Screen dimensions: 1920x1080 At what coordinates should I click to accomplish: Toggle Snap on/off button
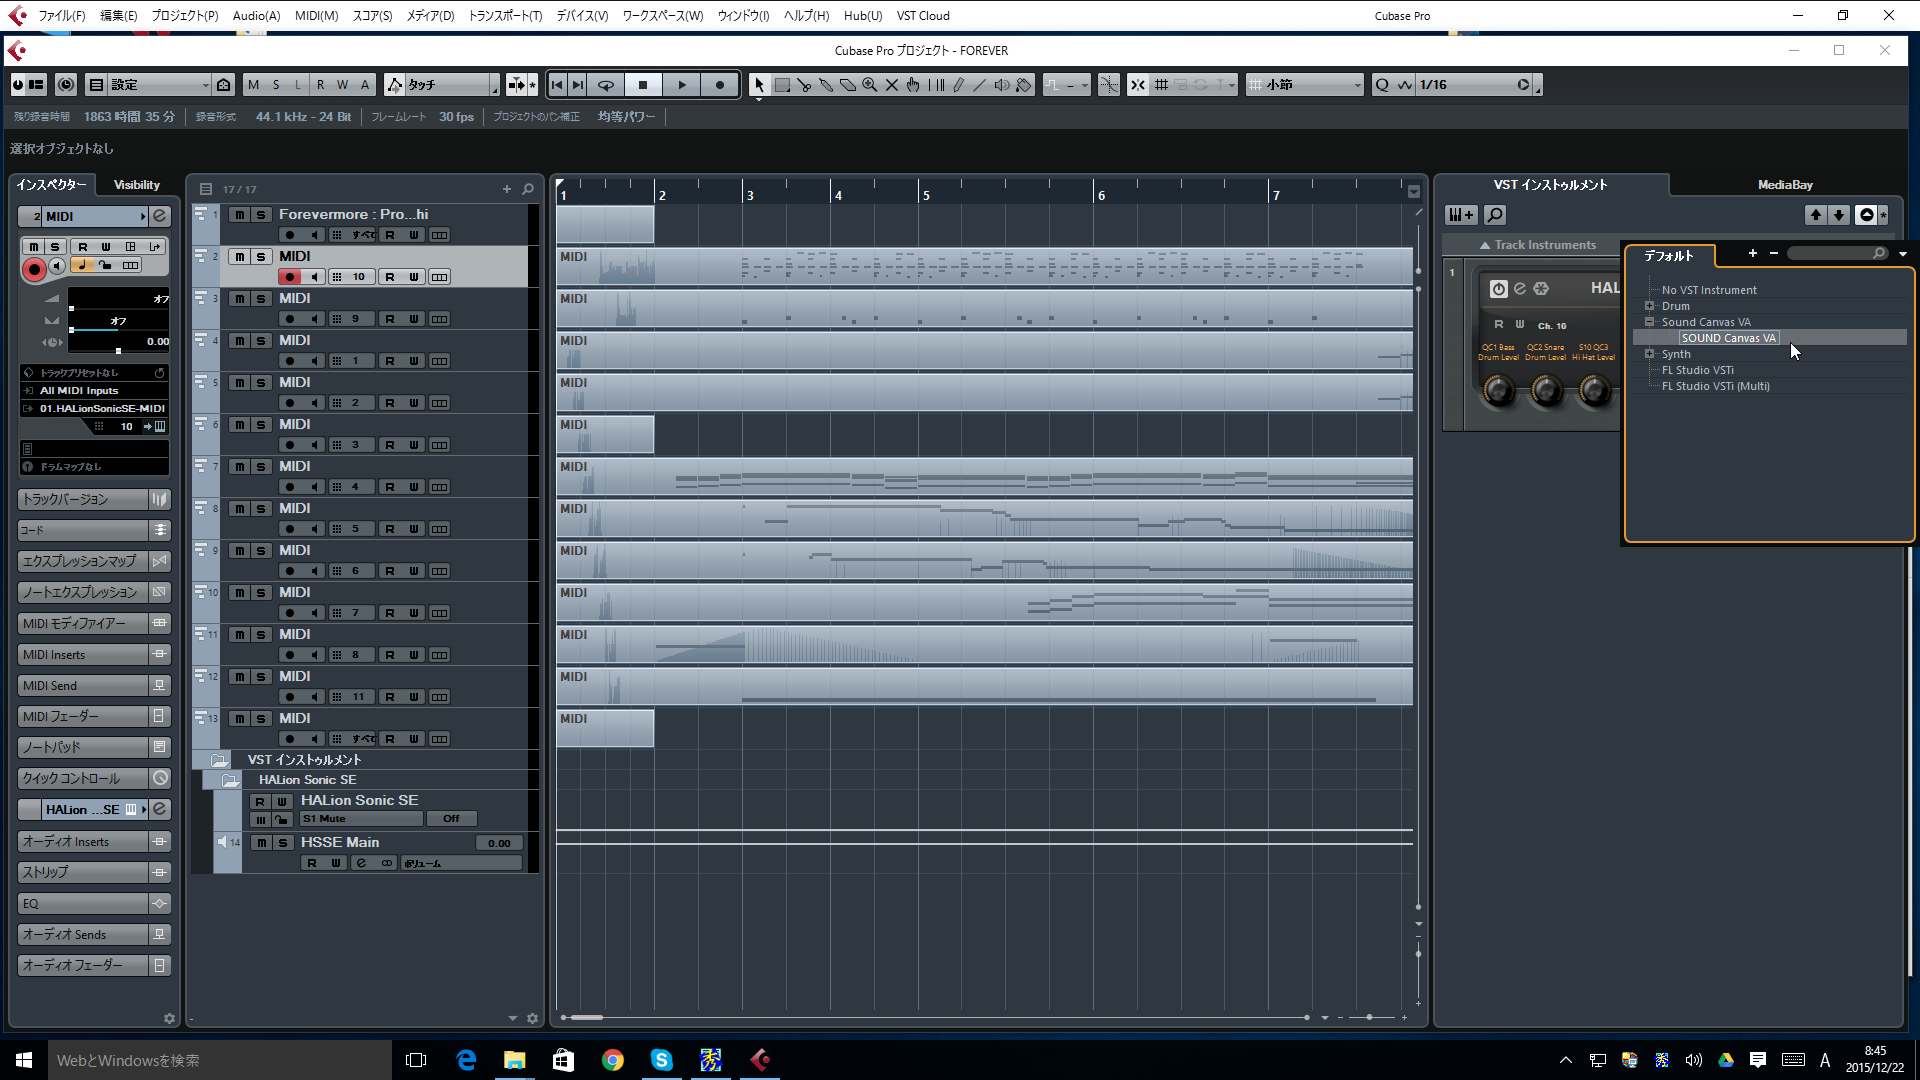[x=1138, y=85]
